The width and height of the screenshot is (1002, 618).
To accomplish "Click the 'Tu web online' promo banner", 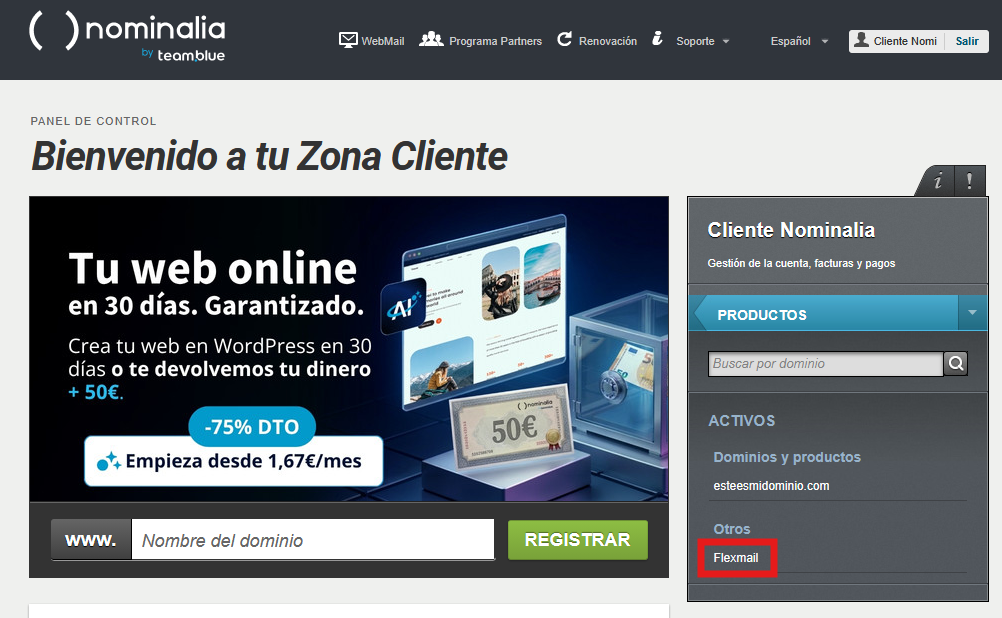I will (349, 349).
